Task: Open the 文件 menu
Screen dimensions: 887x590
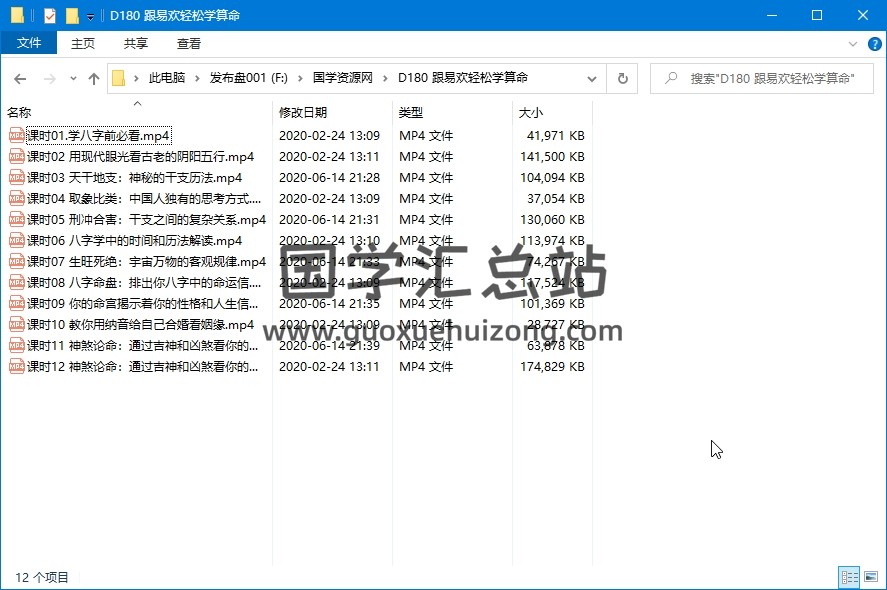Action: coord(29,44)
